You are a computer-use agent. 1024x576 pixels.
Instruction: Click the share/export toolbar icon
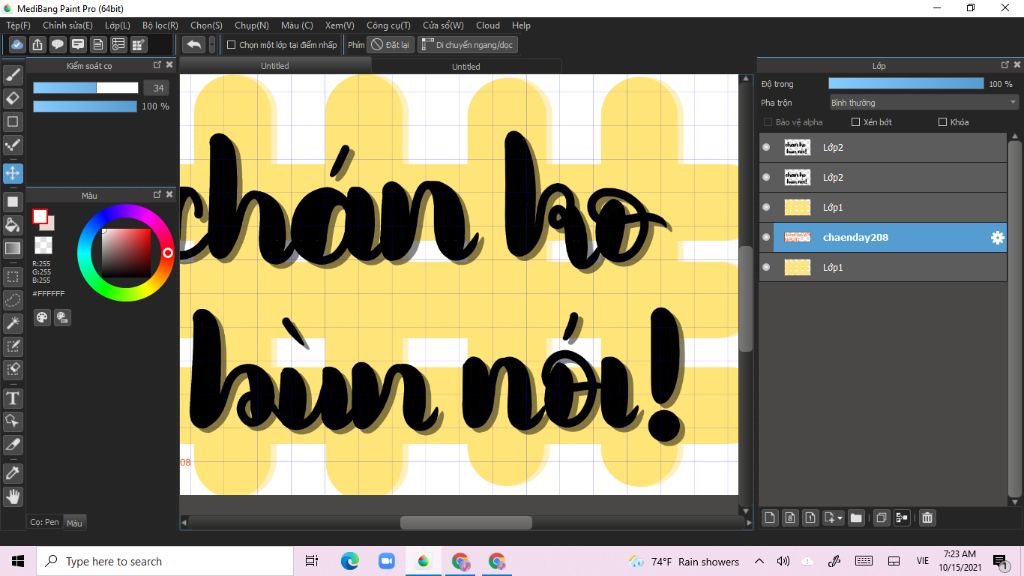pos(37,44)
